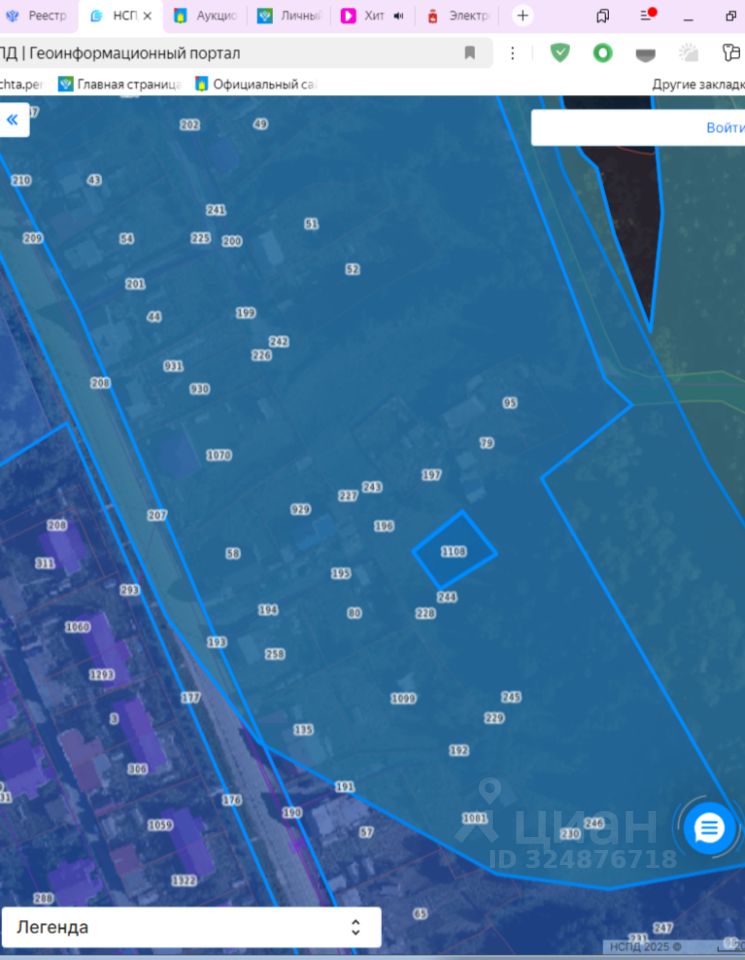Open the weather extension icon
The width and height of the screenshot is (745, 960).
pyautogui.click(x=689, y=53)
